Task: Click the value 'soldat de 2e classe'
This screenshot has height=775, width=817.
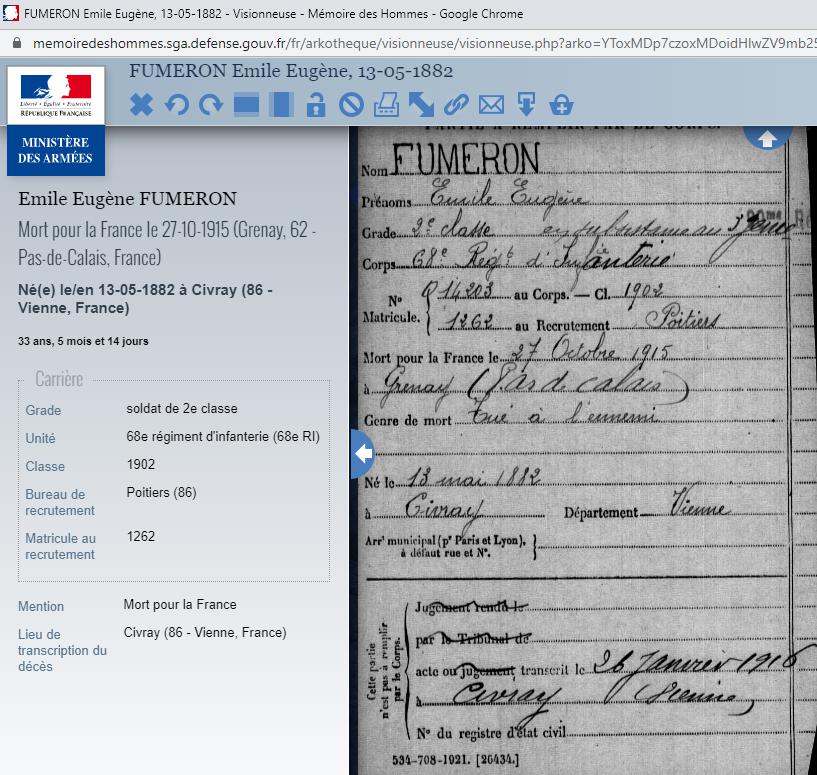Action: coord(182,409)
